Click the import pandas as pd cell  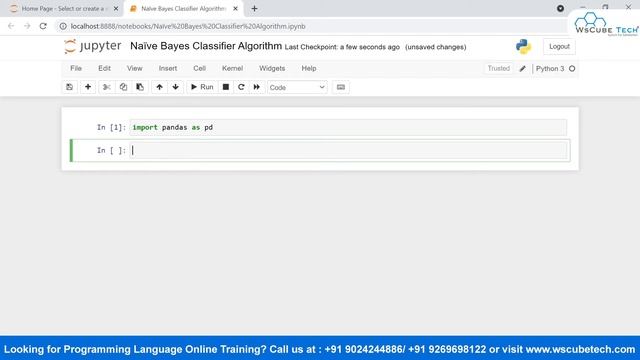coord(348,127)
